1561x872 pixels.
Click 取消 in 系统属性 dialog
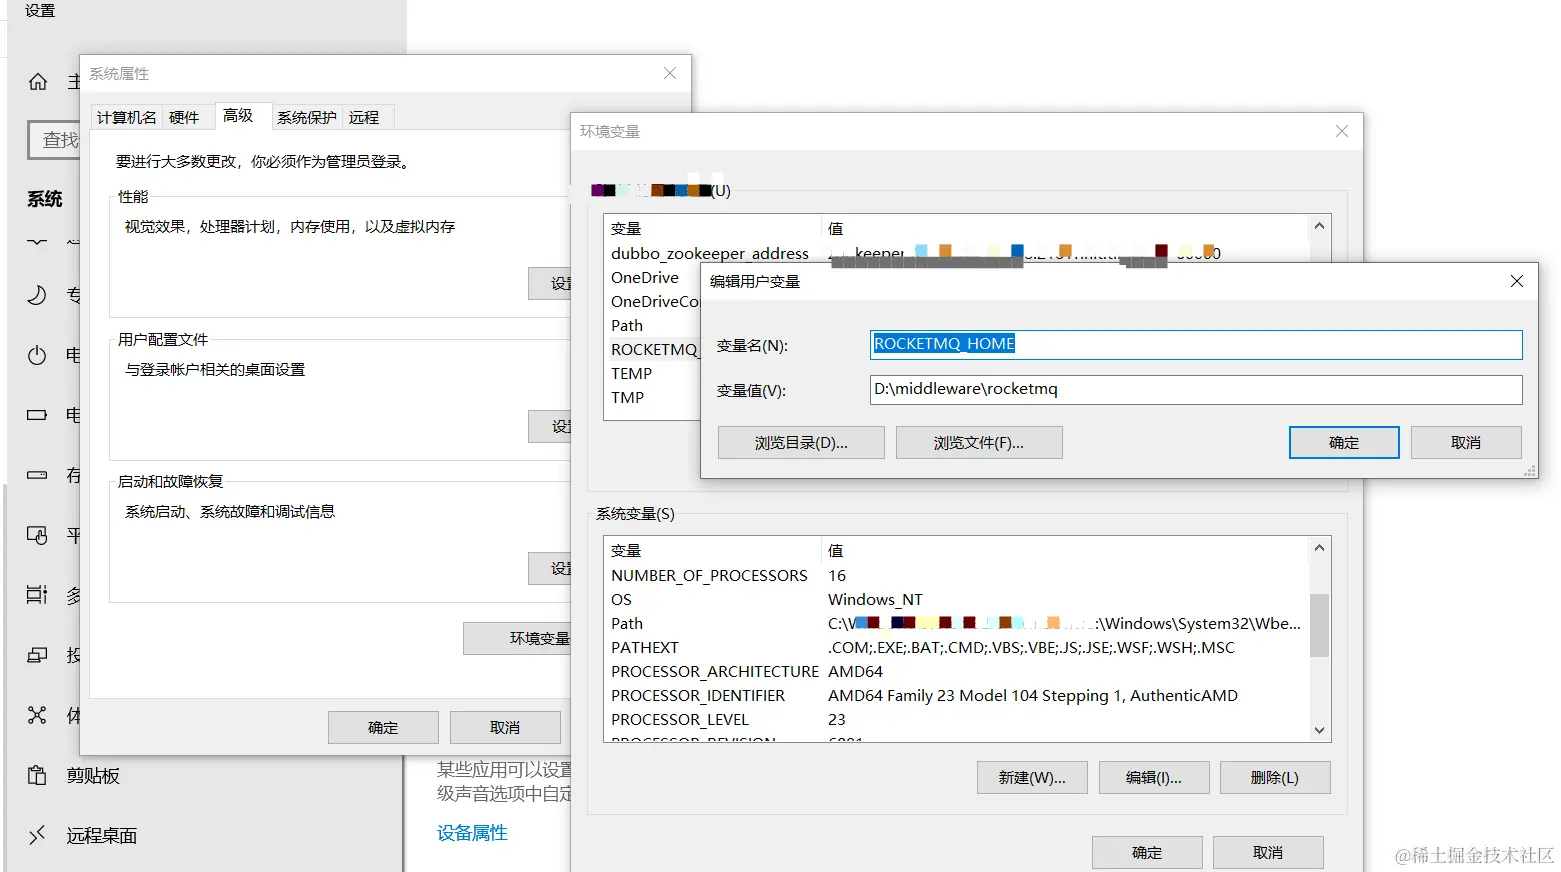coord(505,727)
